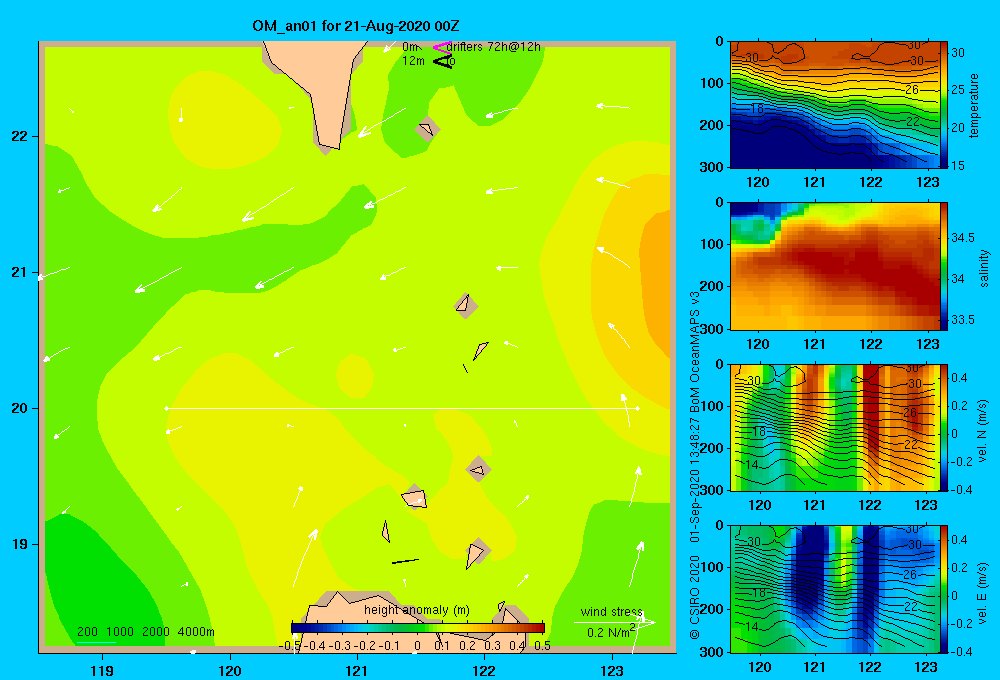
Task: Click the 'temperature' axis label
Action: [x=974, y=105]
